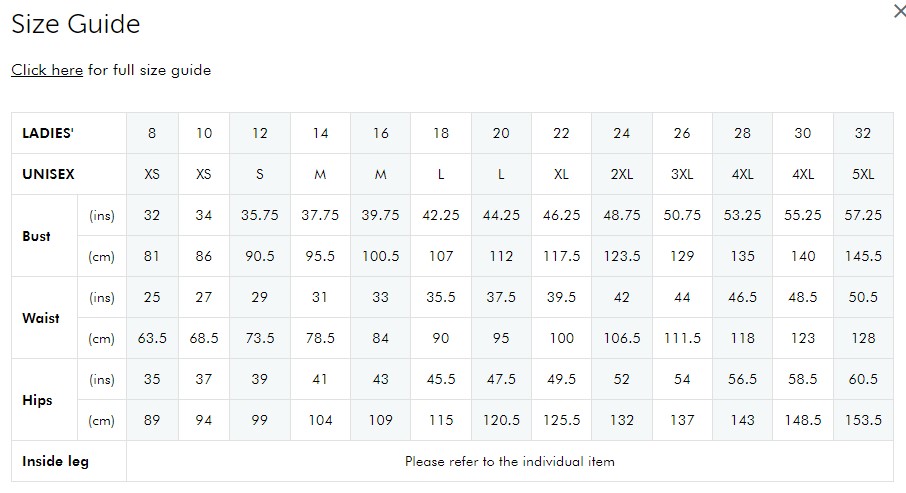Close the Size Guide popup
The image size is (906, 493).
coord(899,11)
